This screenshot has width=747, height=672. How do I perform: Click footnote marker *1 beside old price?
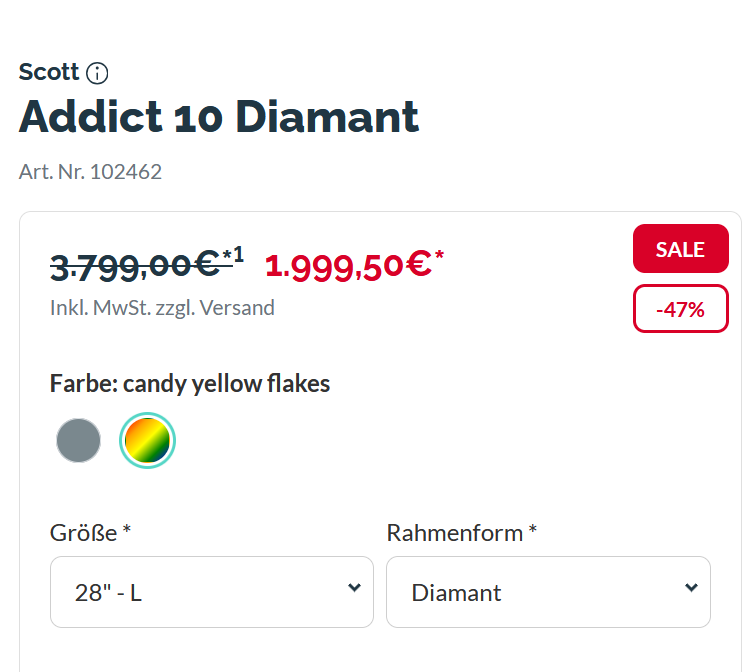[233, 255]
